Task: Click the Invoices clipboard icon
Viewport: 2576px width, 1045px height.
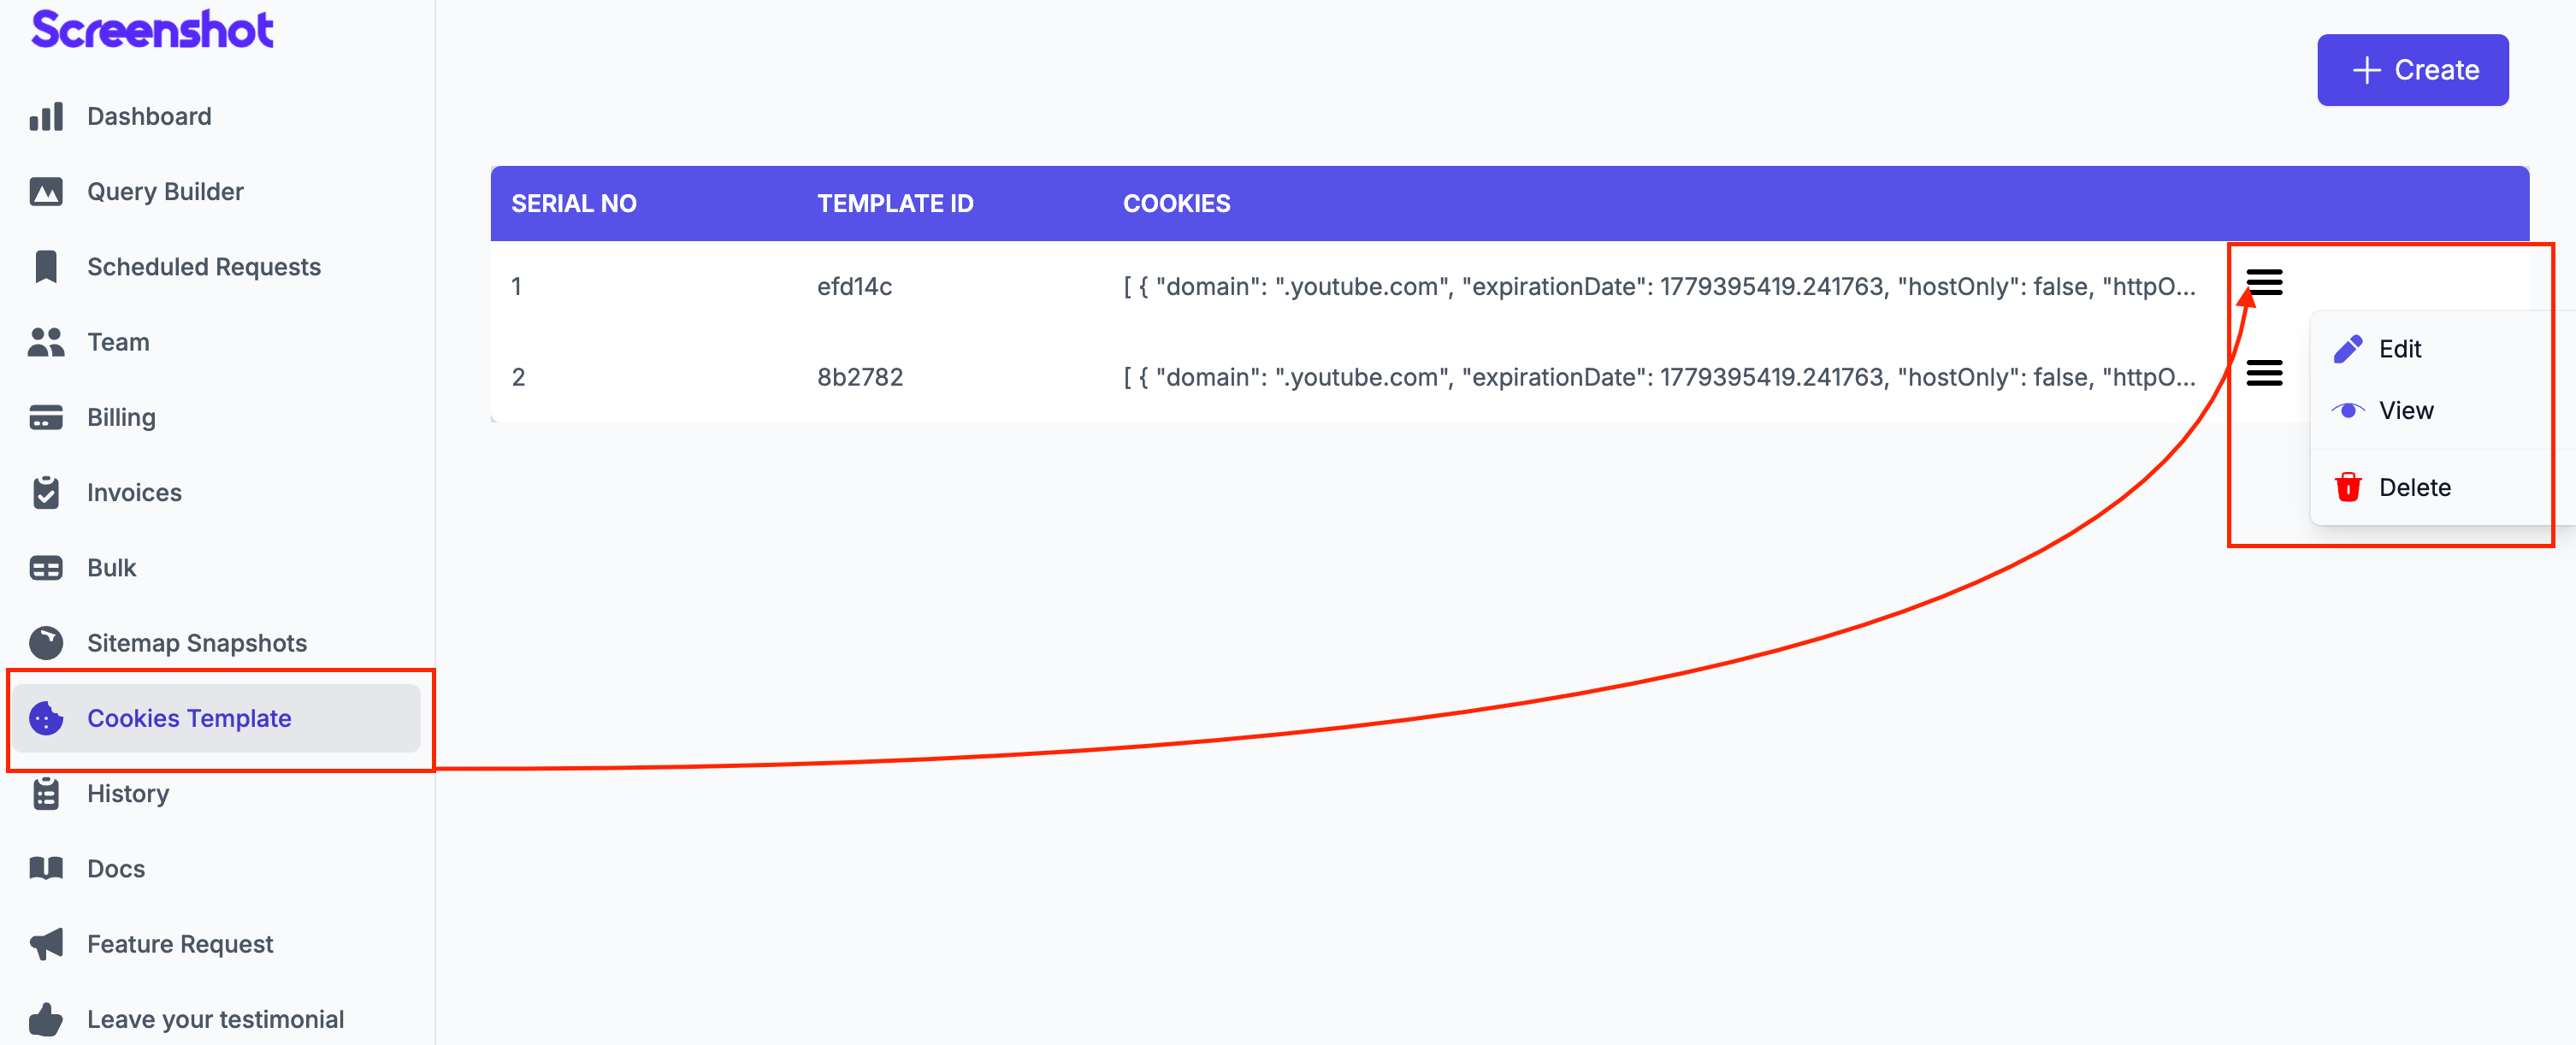Action: (x=46, y=492)
